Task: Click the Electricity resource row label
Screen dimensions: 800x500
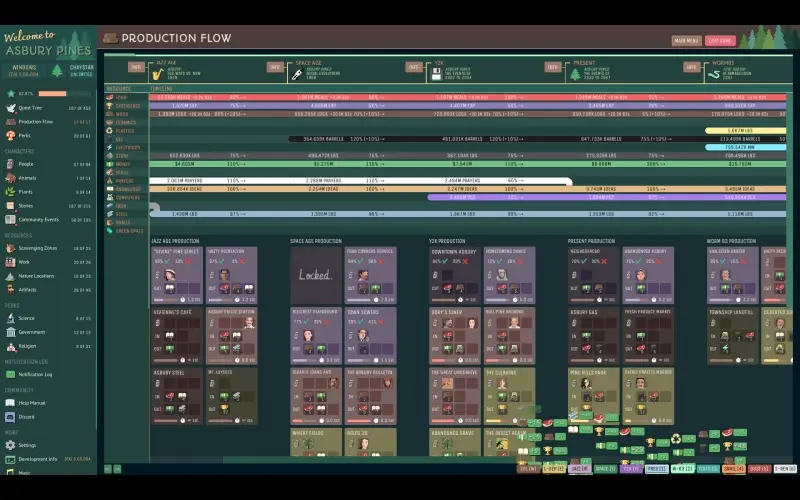Action: coord(128,147)
